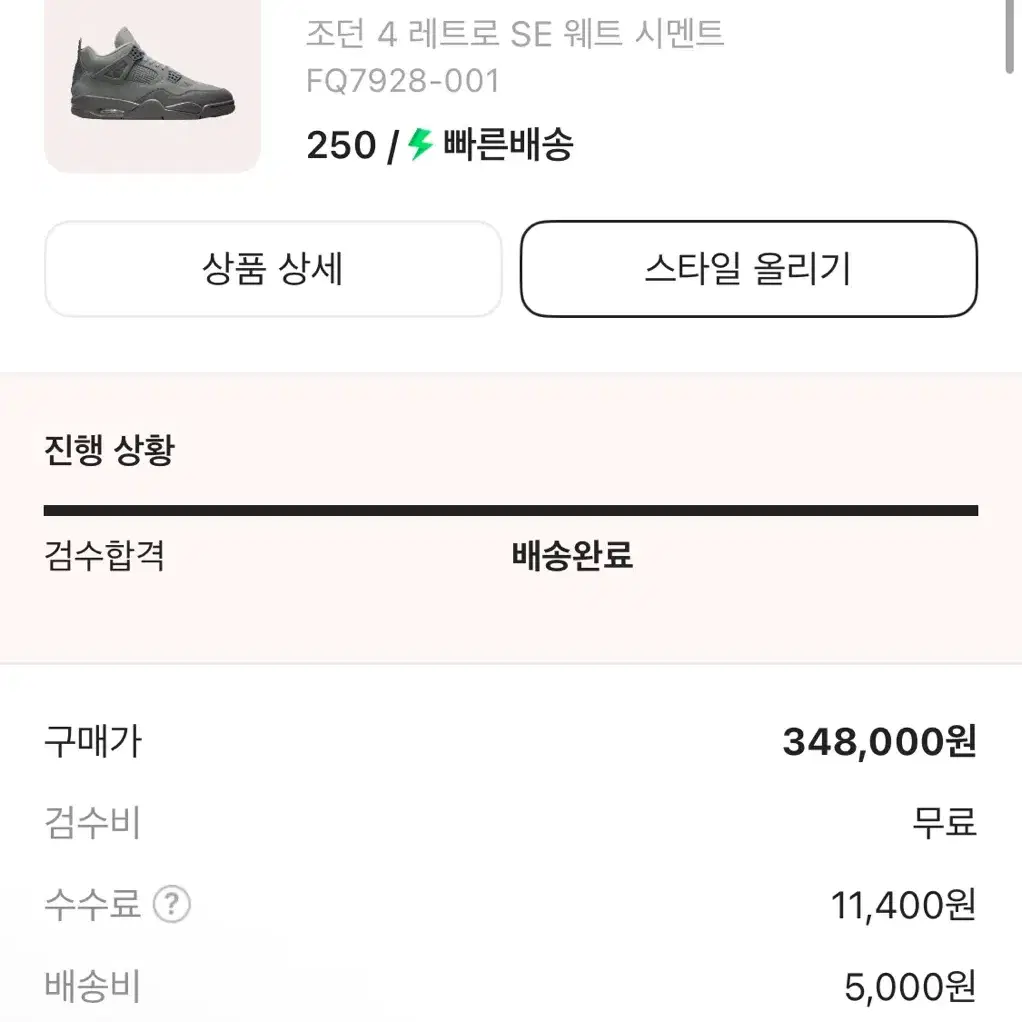Click the 348,000원 purchase price
Screen dimensions: 1022x1022
click(879, 742)
